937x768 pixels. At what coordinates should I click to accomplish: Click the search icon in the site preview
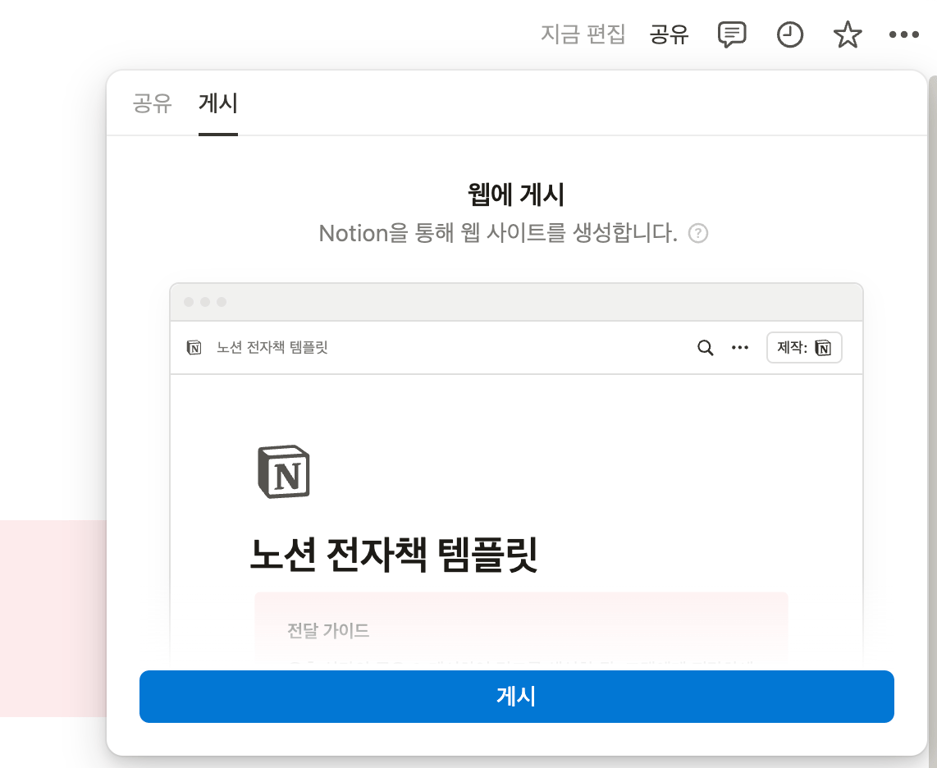[x=704, y=347]
